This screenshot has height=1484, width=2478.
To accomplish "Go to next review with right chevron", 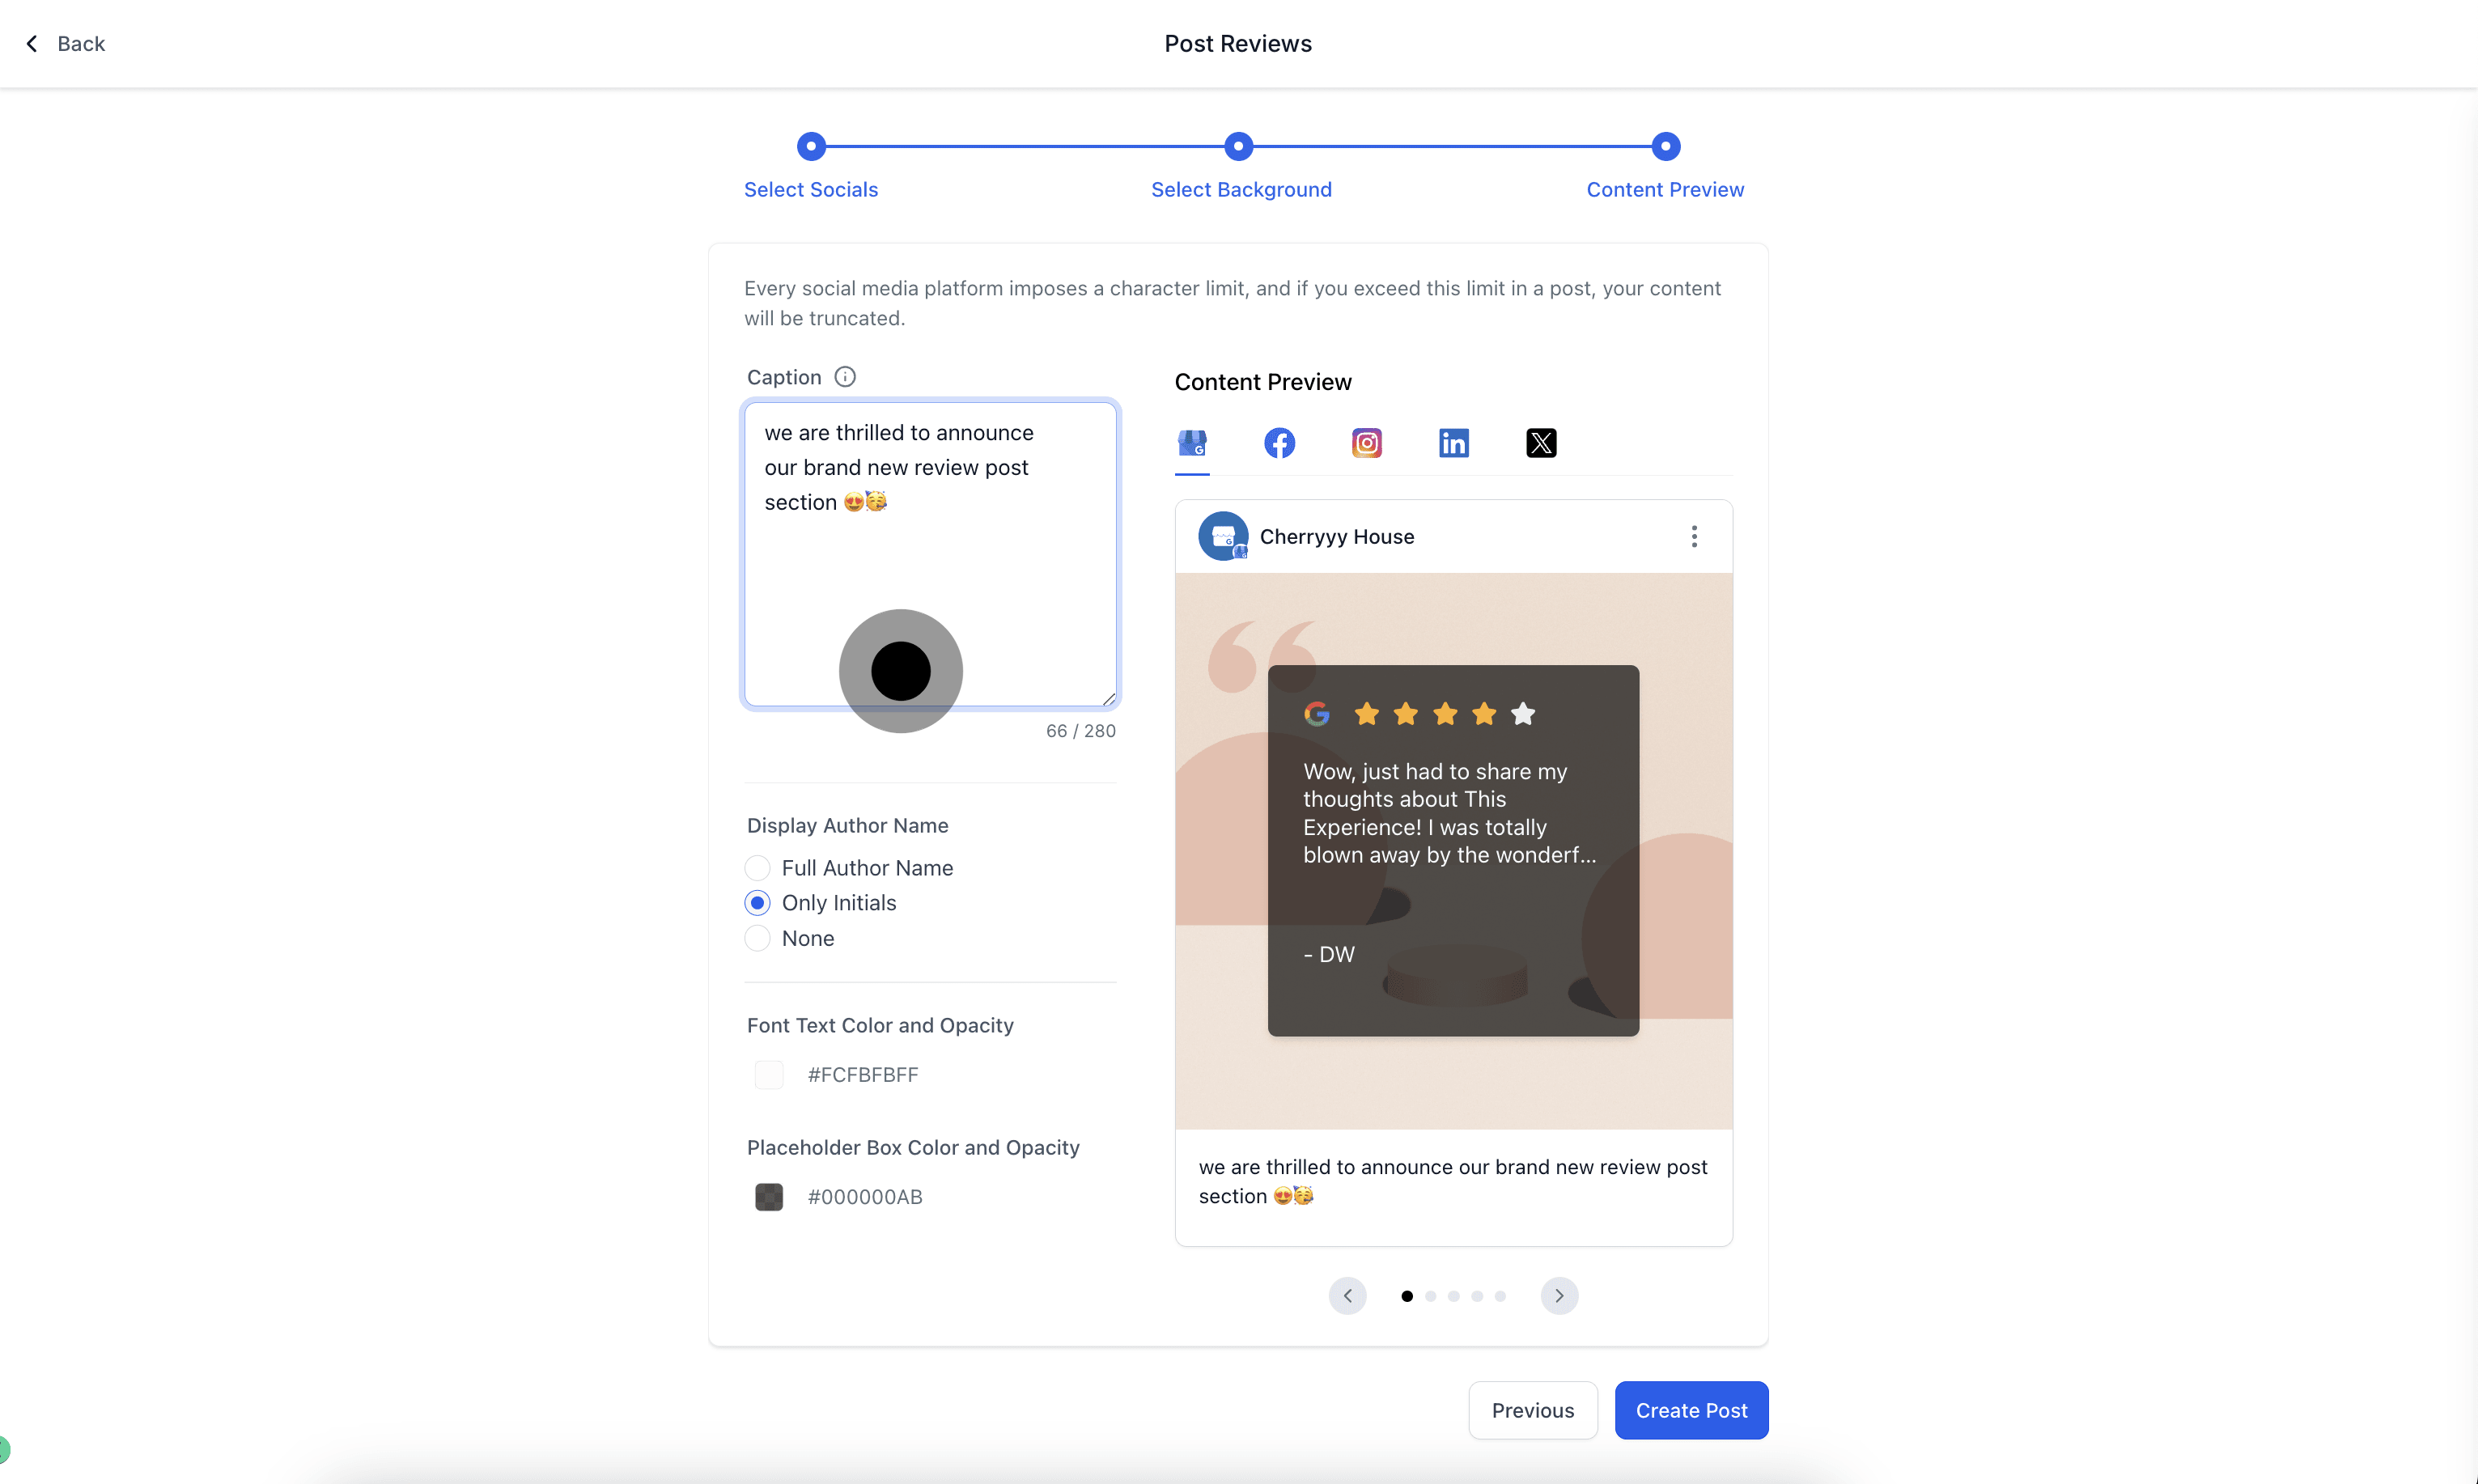I will coord(1558,1296).
